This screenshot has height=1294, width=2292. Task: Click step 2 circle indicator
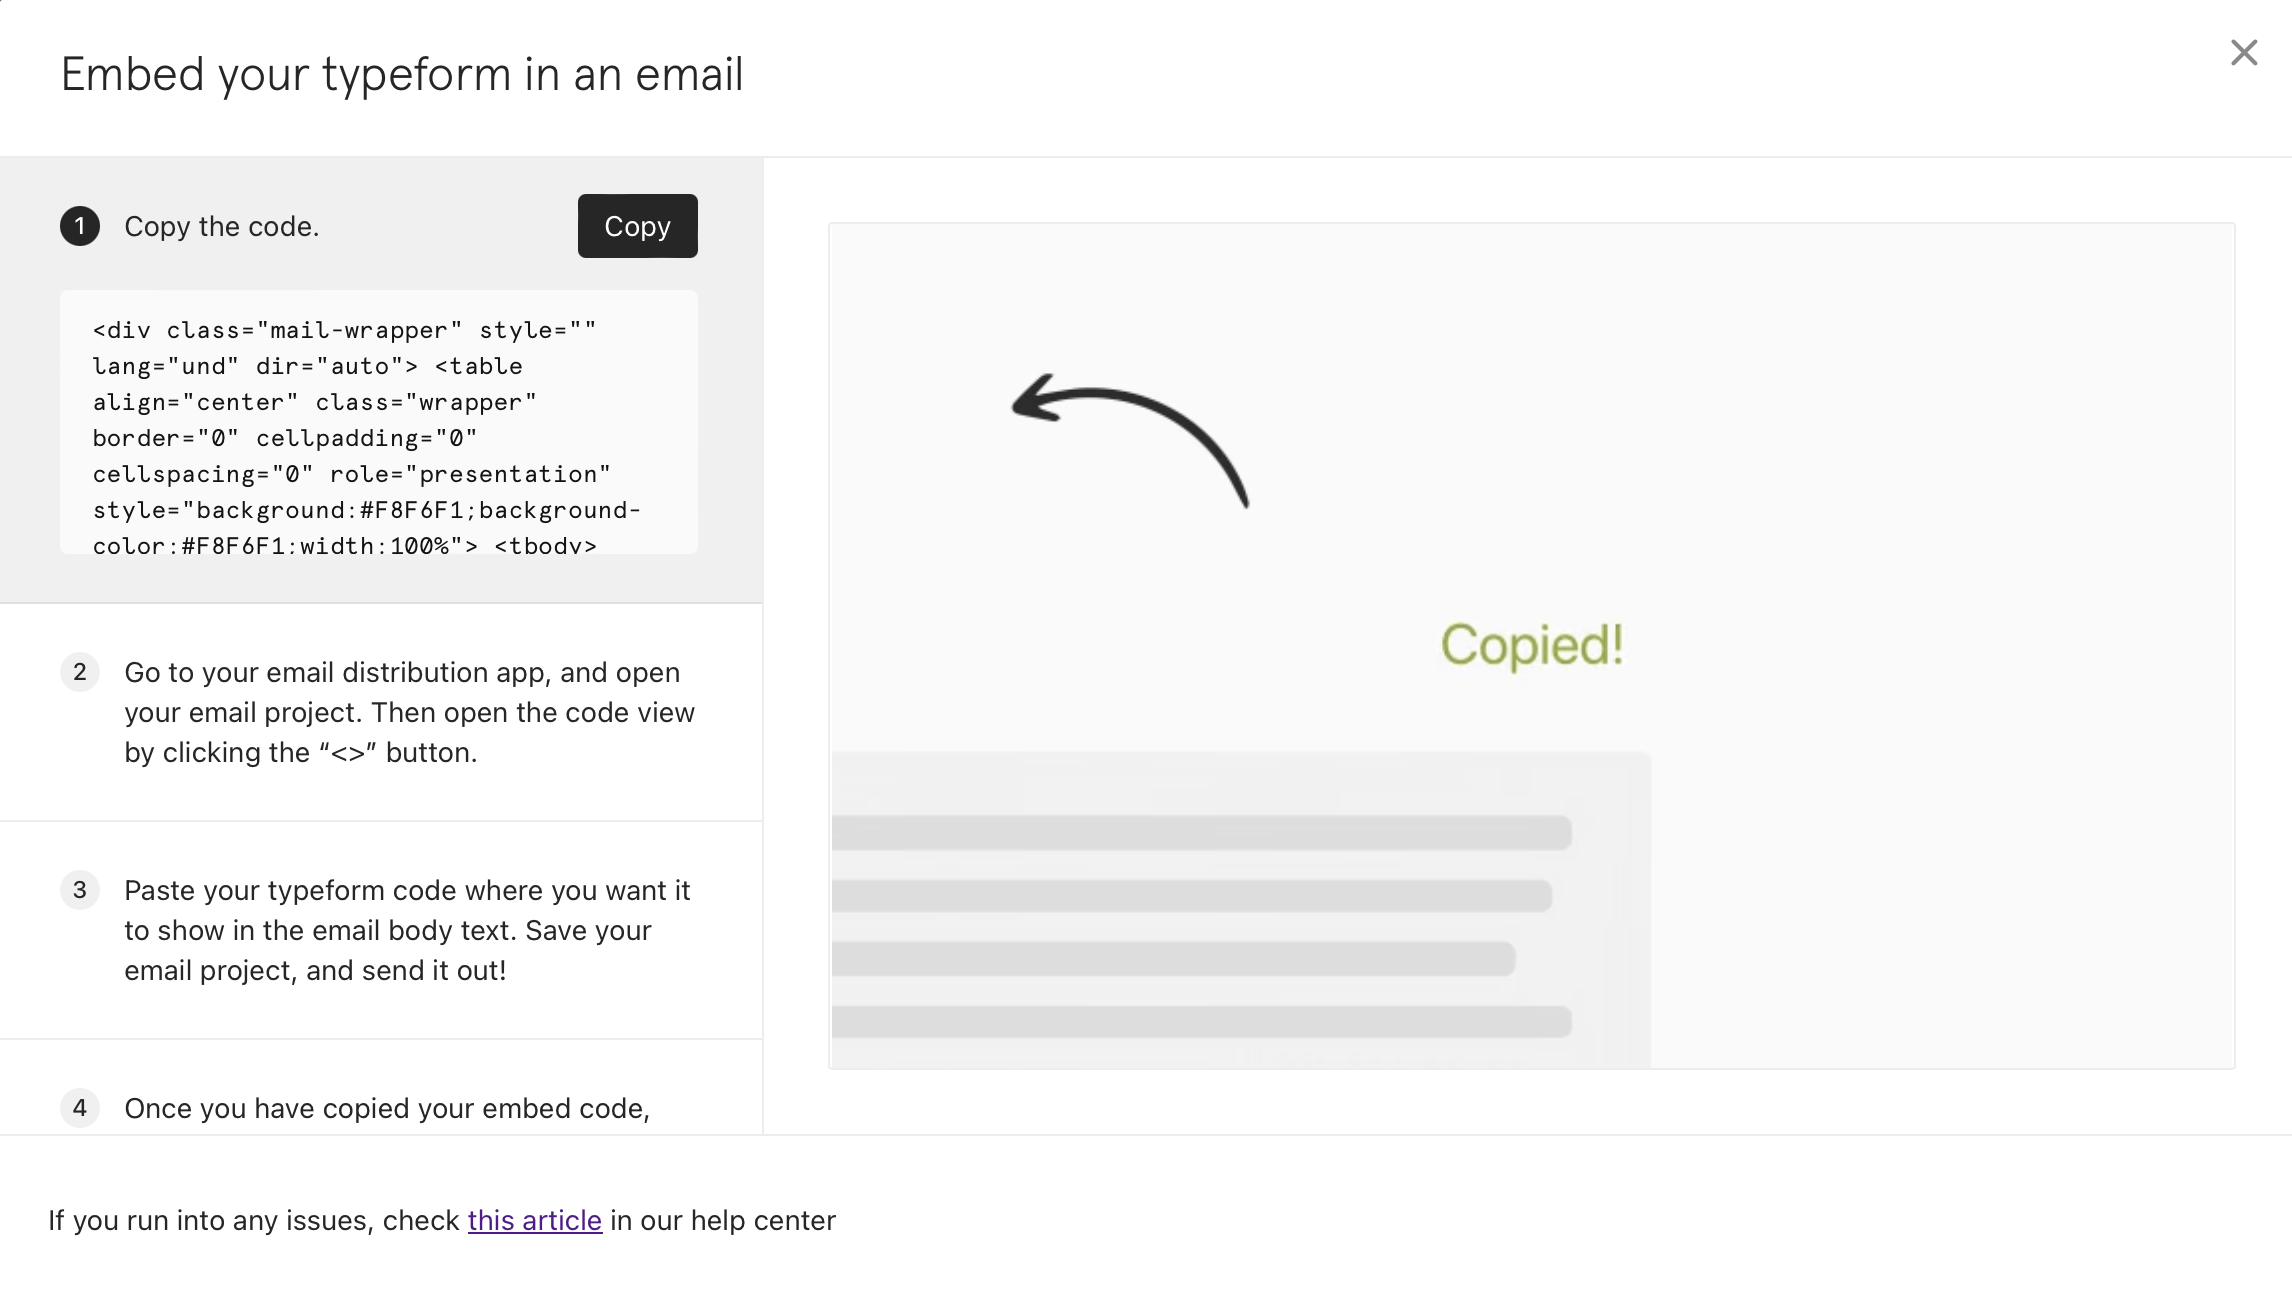click(80, 673)
